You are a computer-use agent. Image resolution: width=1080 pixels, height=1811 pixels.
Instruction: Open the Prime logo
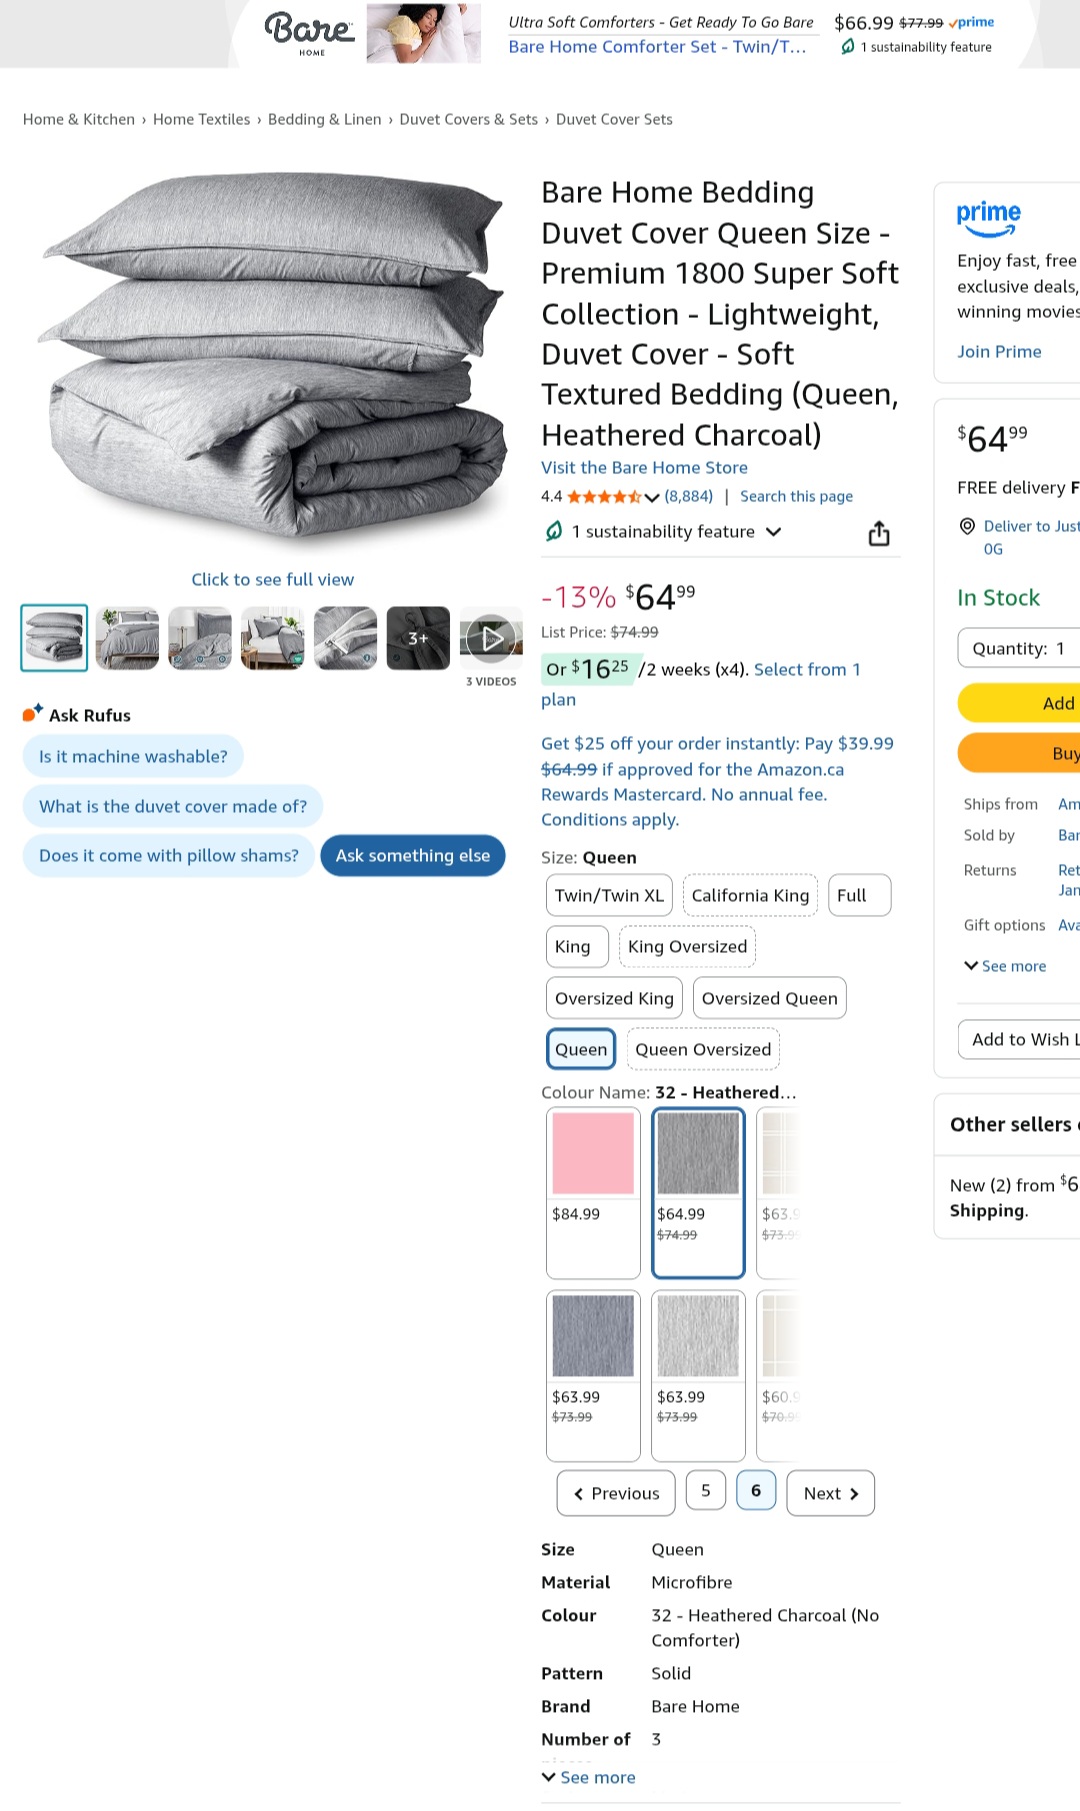tap(988, 217)
